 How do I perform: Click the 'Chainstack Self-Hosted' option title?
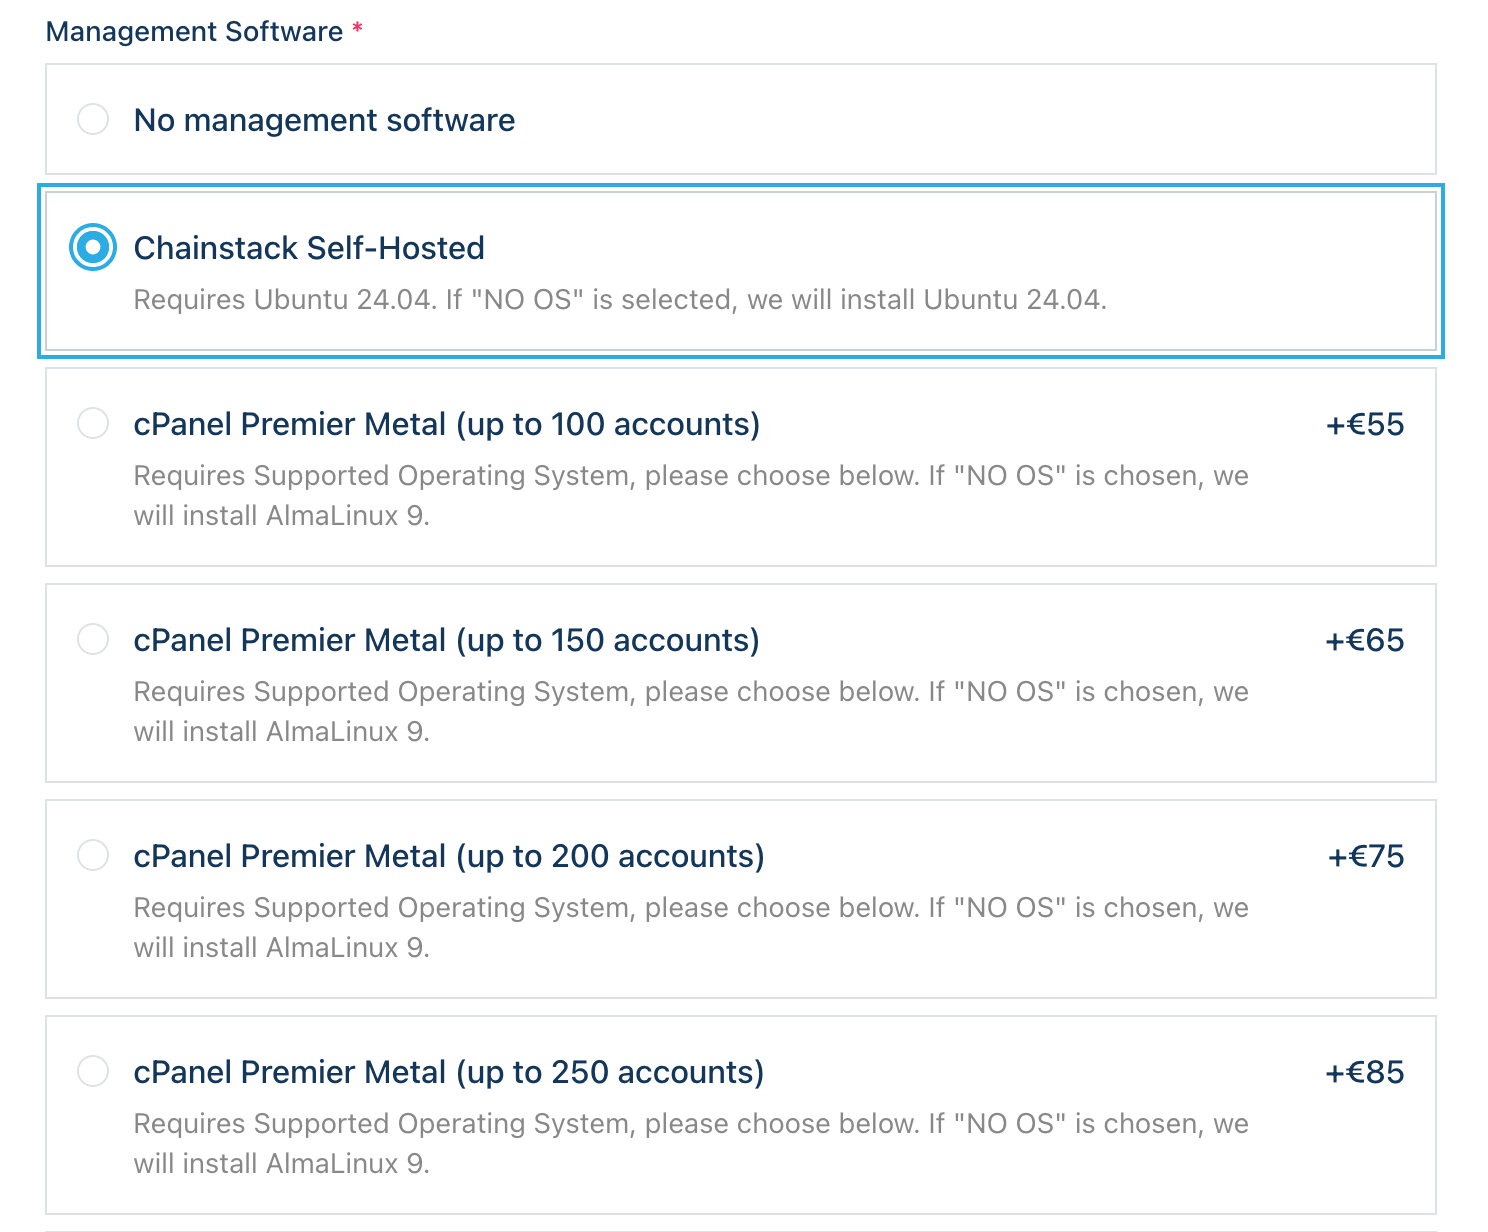pos(309,248)
